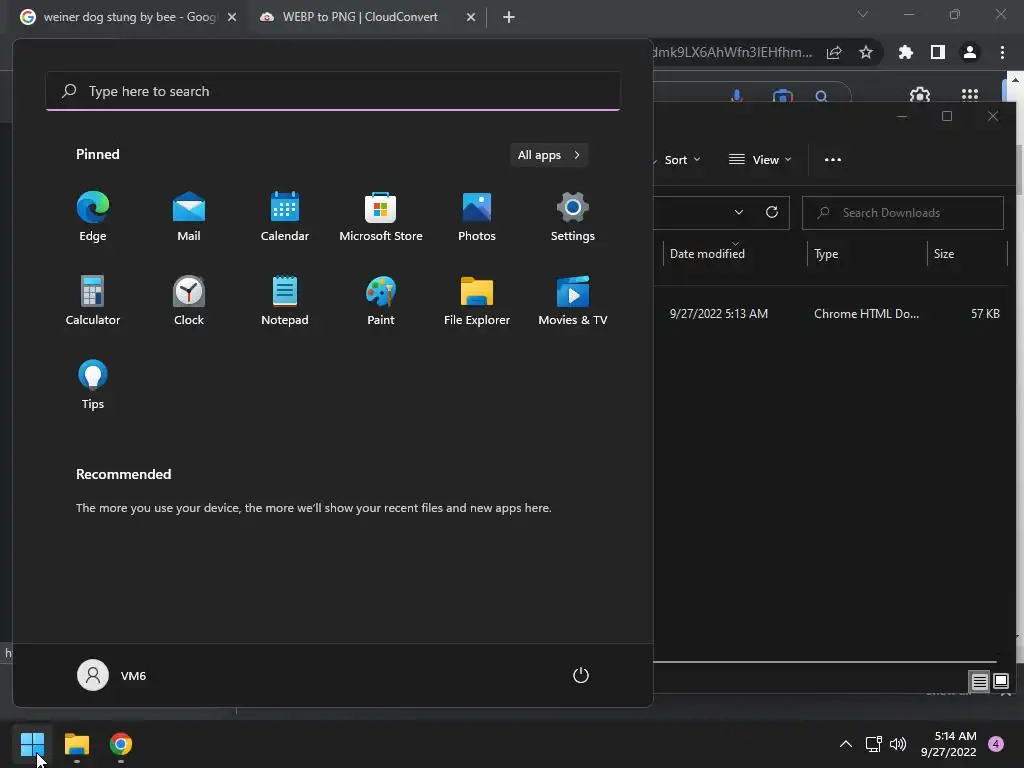Open the Mail app
The image size is (1024, 768).
pos(189,217)
